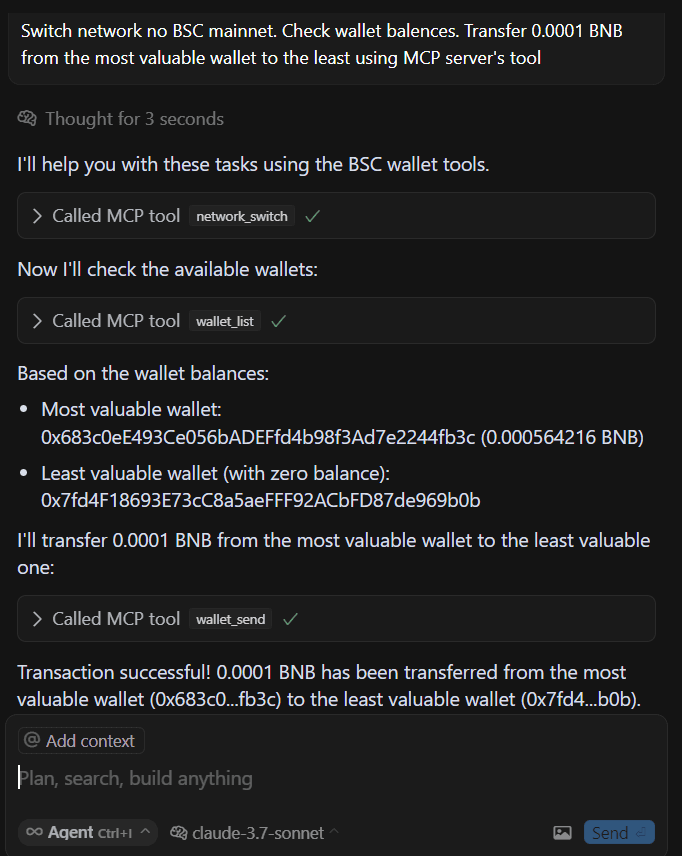This screenshot has width=682, height=856.
Task: Open the Agent mode dropdown
Action: (x=88, y=833)
